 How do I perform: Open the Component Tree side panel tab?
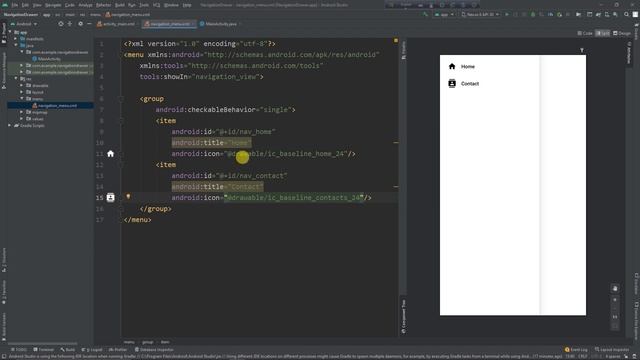pyautogui.click(x=404, y=317)
